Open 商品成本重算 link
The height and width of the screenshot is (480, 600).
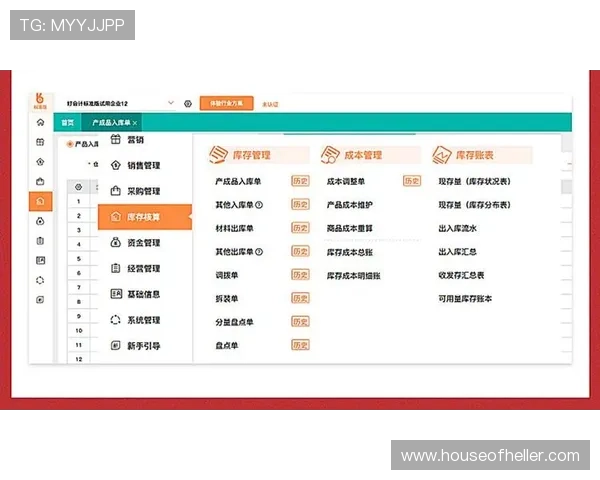coord(349,228)
